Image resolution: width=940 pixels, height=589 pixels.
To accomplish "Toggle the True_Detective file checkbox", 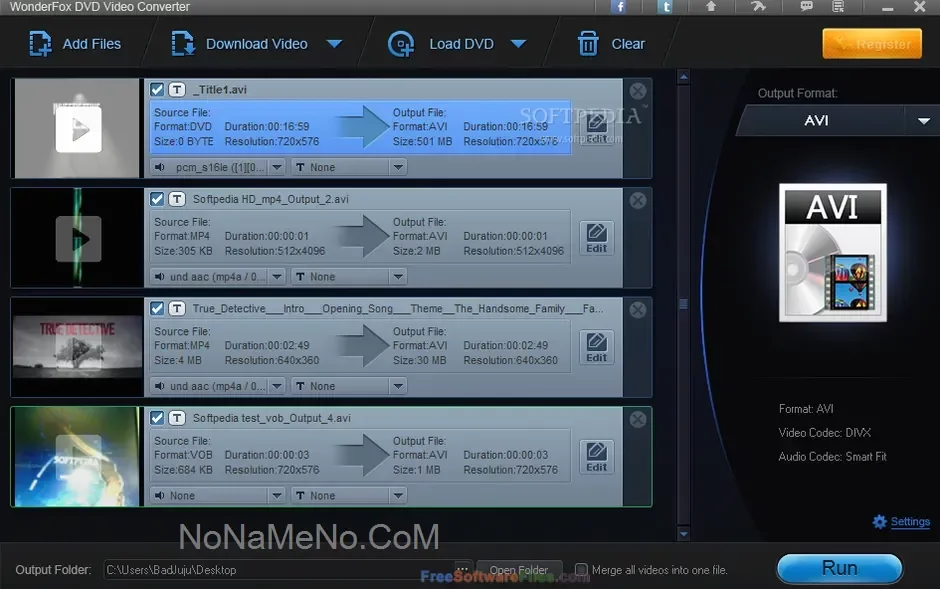I will 157,309.
